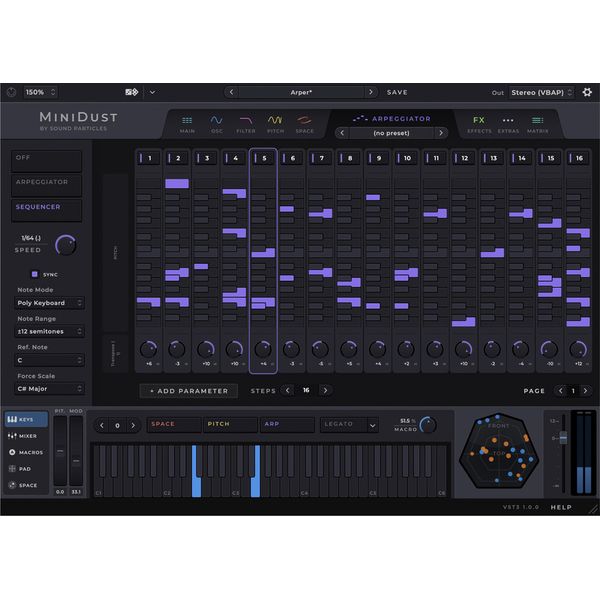This screenshot has width=600, height=600.
Task: Set mode to ARPEGGIATOR
Action: [47, 186]
